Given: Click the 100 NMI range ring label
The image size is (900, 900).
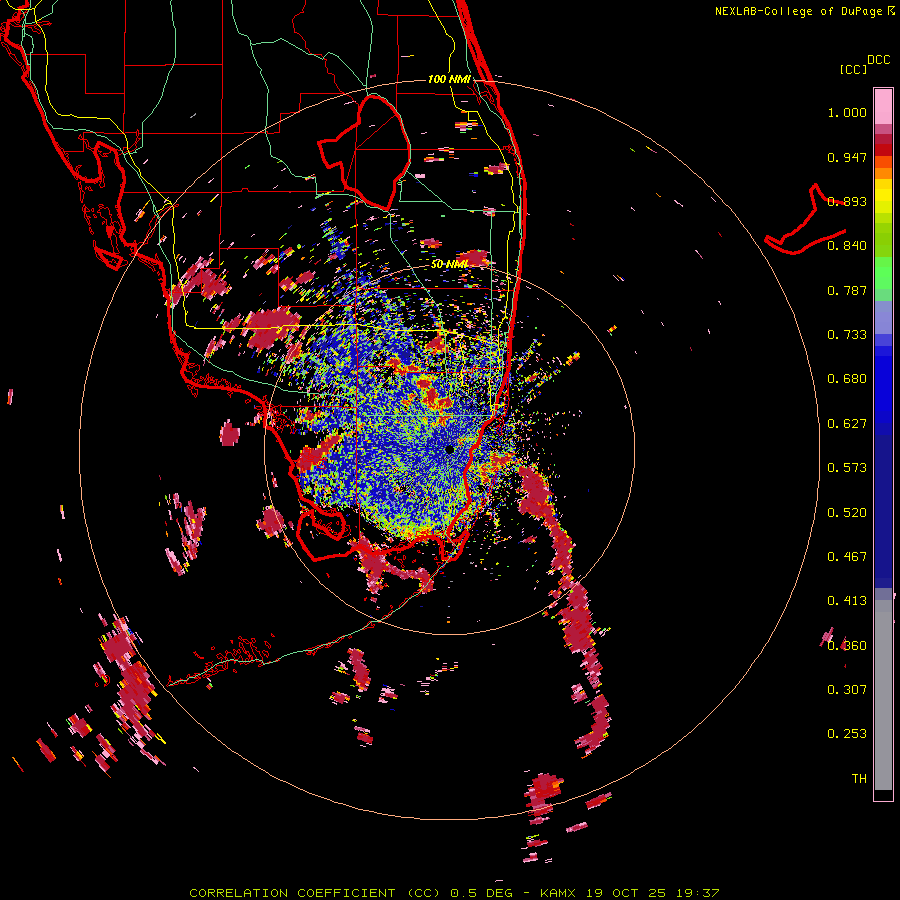Looking at the screenshot, I should (x=449, y=79).
